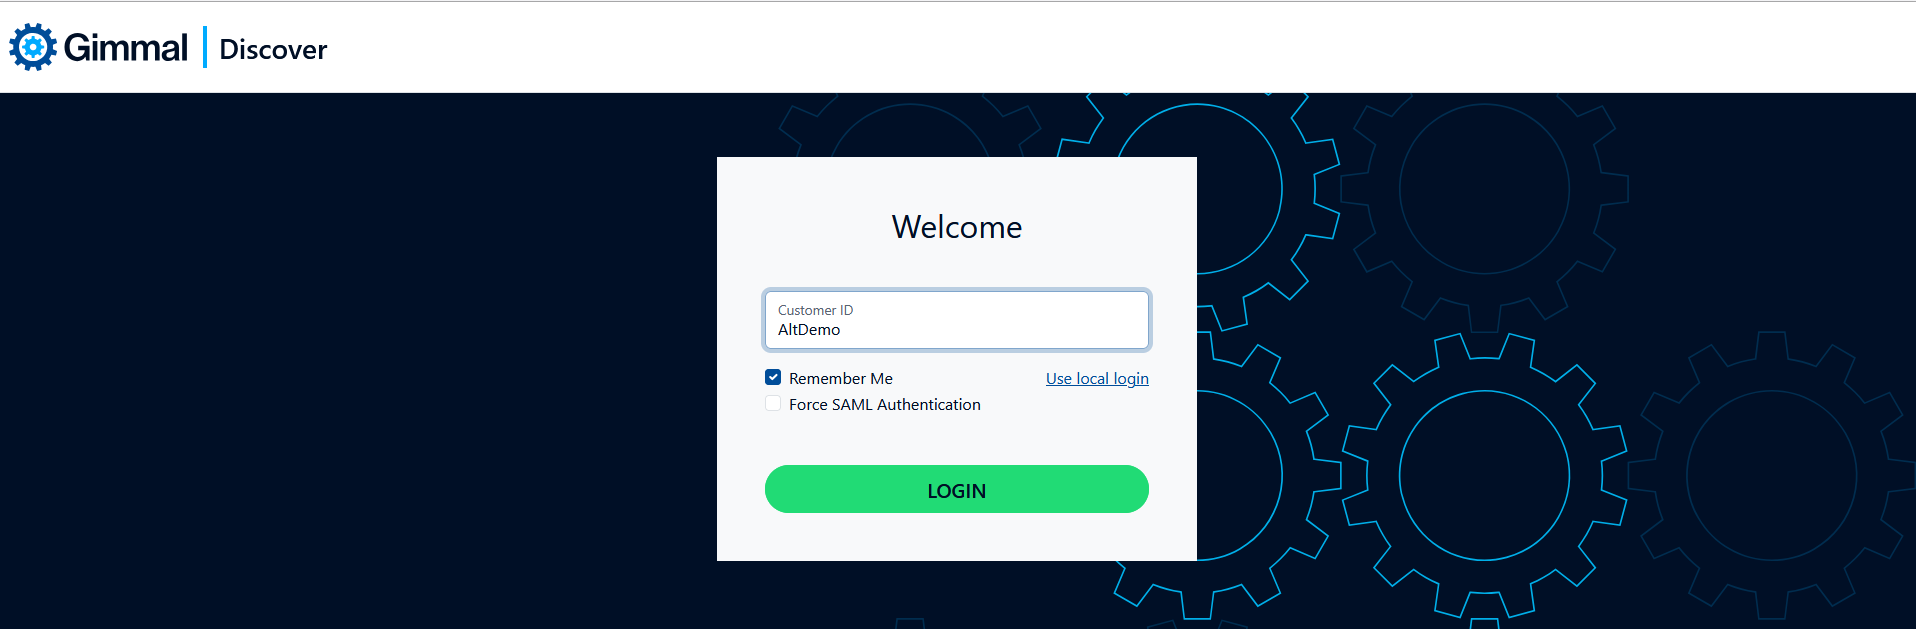1916x629 pixels.
Task: Click the Gimmal wordmark text
Action: pyautogui.click(x=125, y=47)
